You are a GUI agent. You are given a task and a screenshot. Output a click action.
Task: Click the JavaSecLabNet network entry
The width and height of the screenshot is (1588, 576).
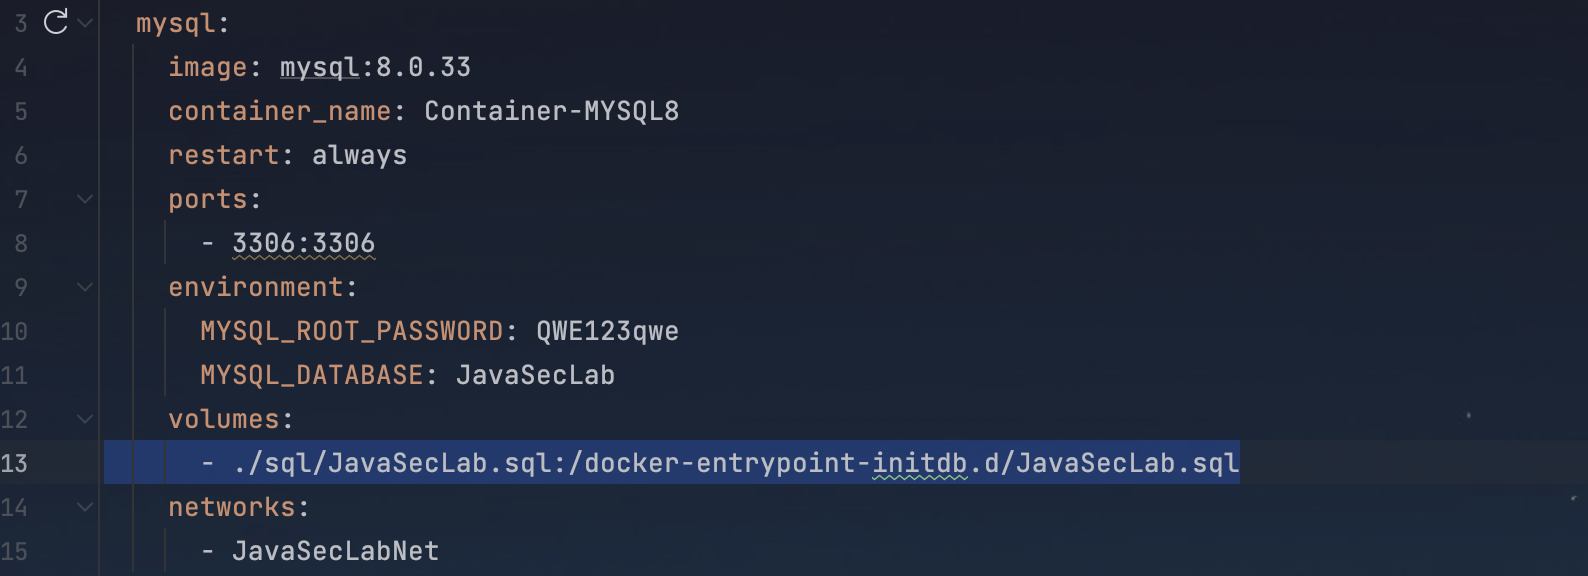(336, 551)
